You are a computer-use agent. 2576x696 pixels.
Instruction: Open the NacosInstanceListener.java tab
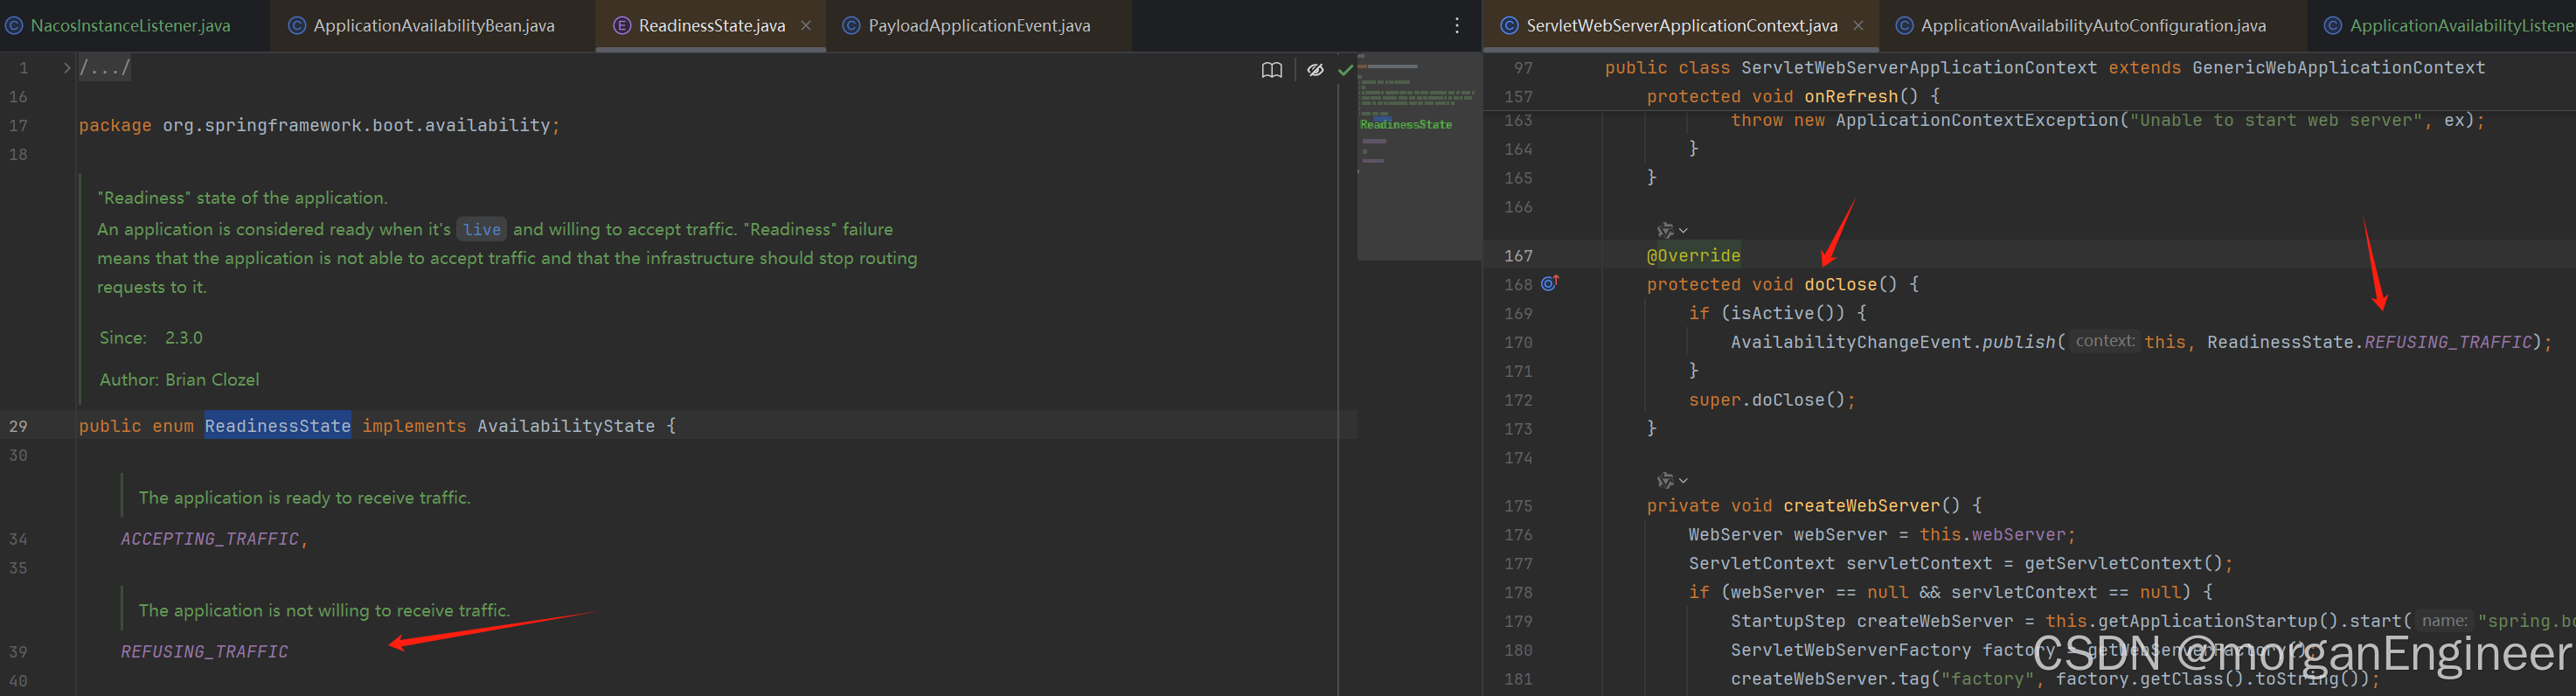pos(130,26)
